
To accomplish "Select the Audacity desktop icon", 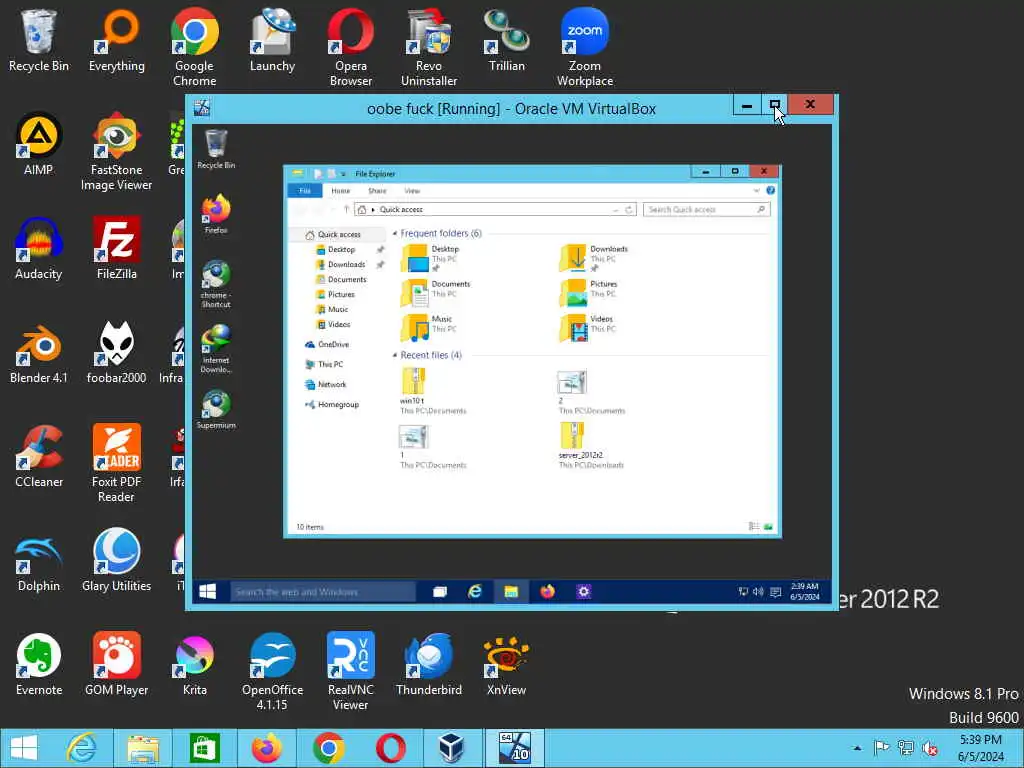I will point(39,249).
